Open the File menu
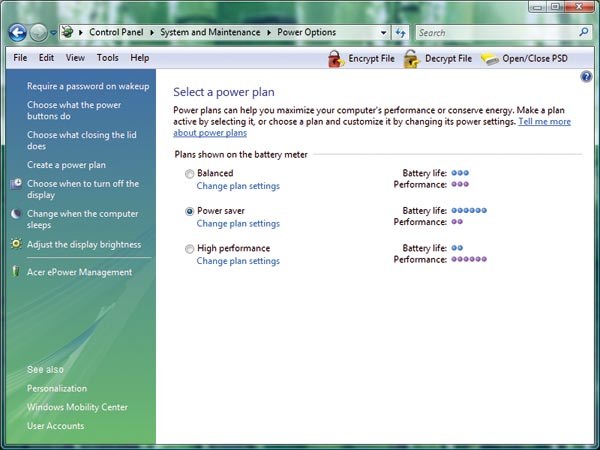Image resolution: width=600 pixels, height=450 pixels. pyautogui.click(x=20, y=58)
